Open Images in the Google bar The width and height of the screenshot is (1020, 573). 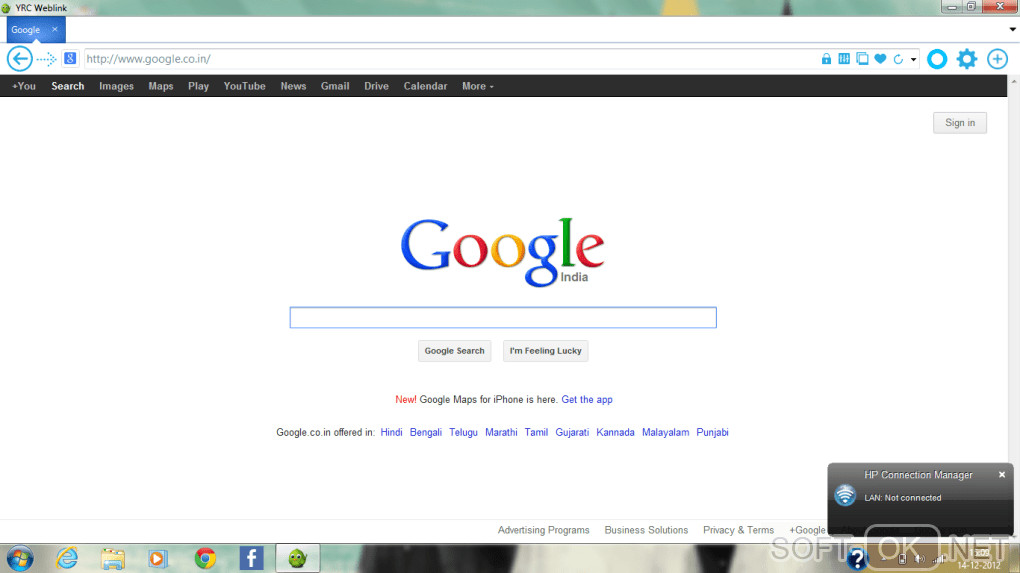click(x=116, y=86)
